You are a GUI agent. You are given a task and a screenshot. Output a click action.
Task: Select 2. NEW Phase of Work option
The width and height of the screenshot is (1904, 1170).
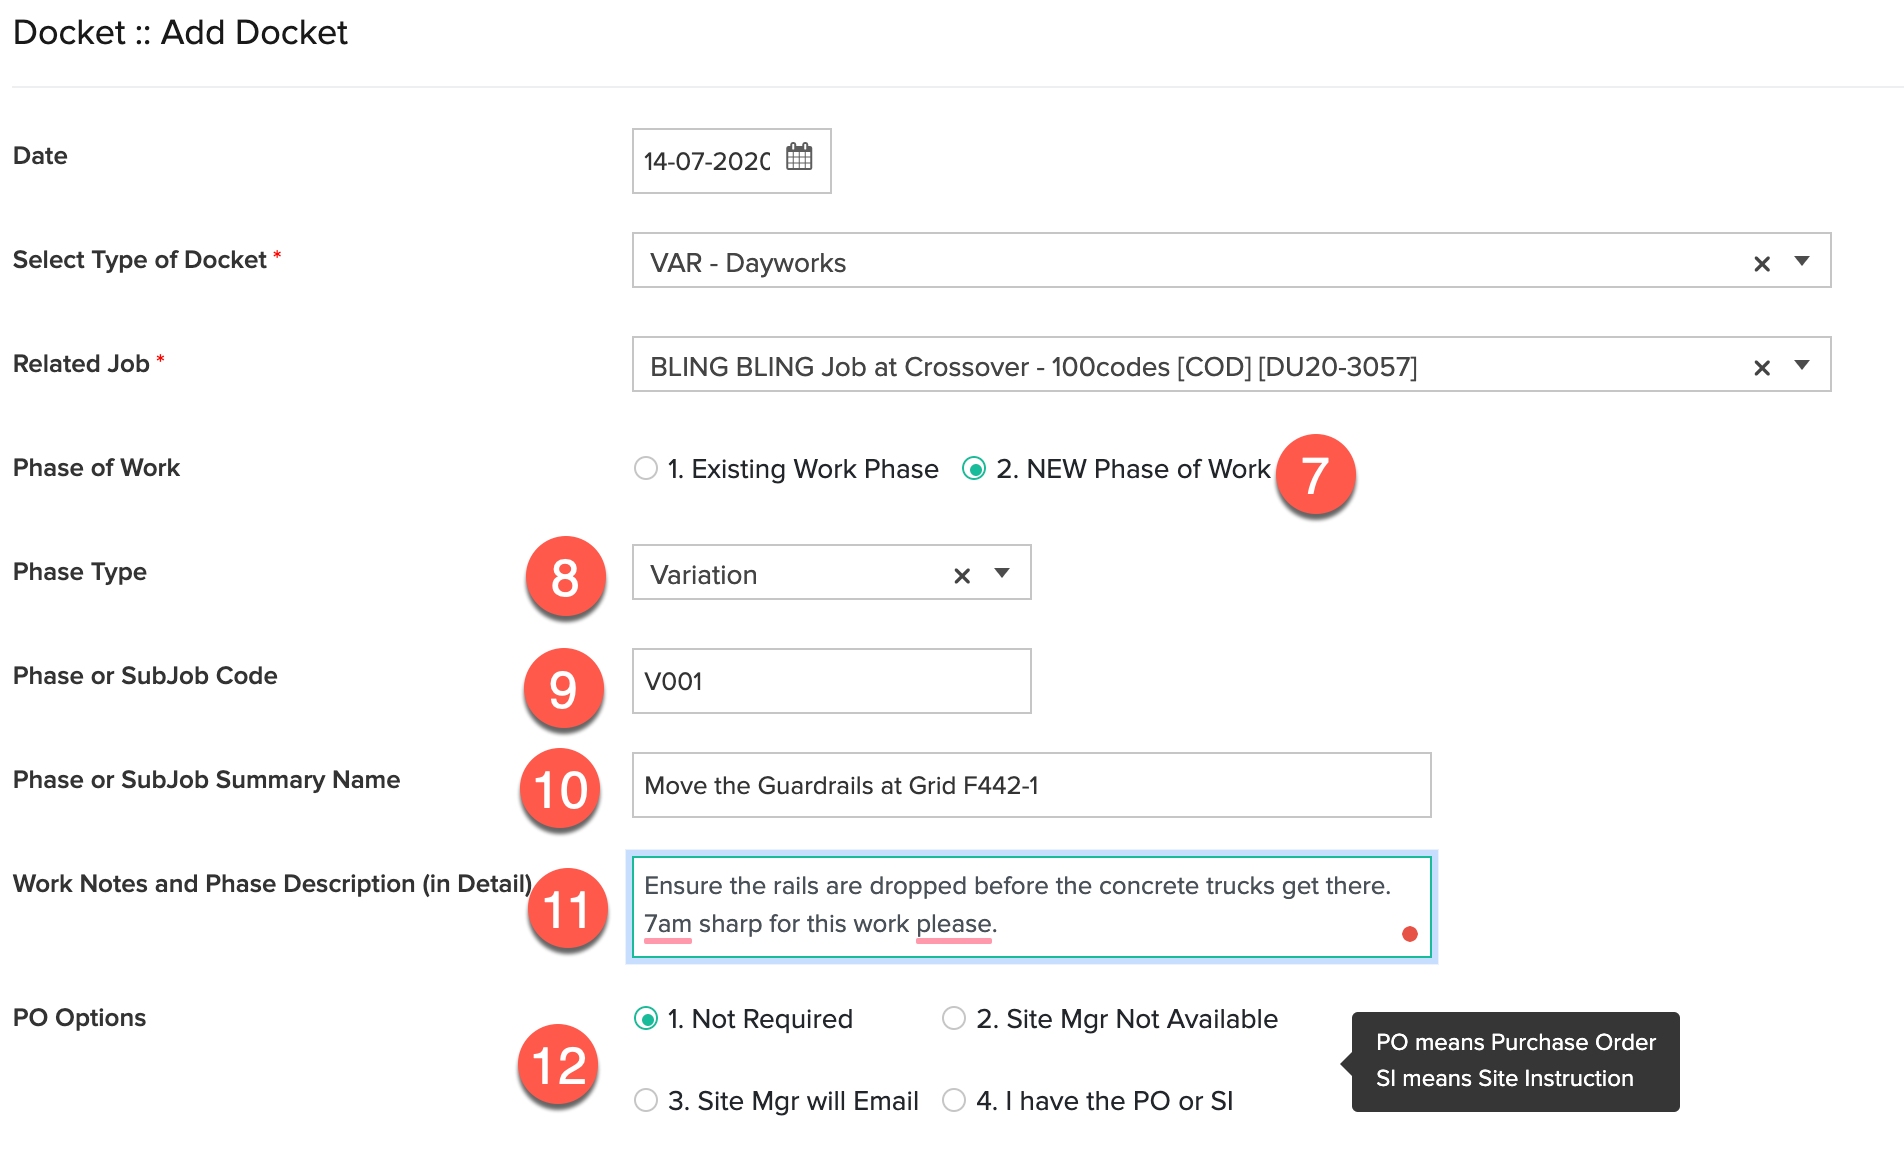coord(974,468)
